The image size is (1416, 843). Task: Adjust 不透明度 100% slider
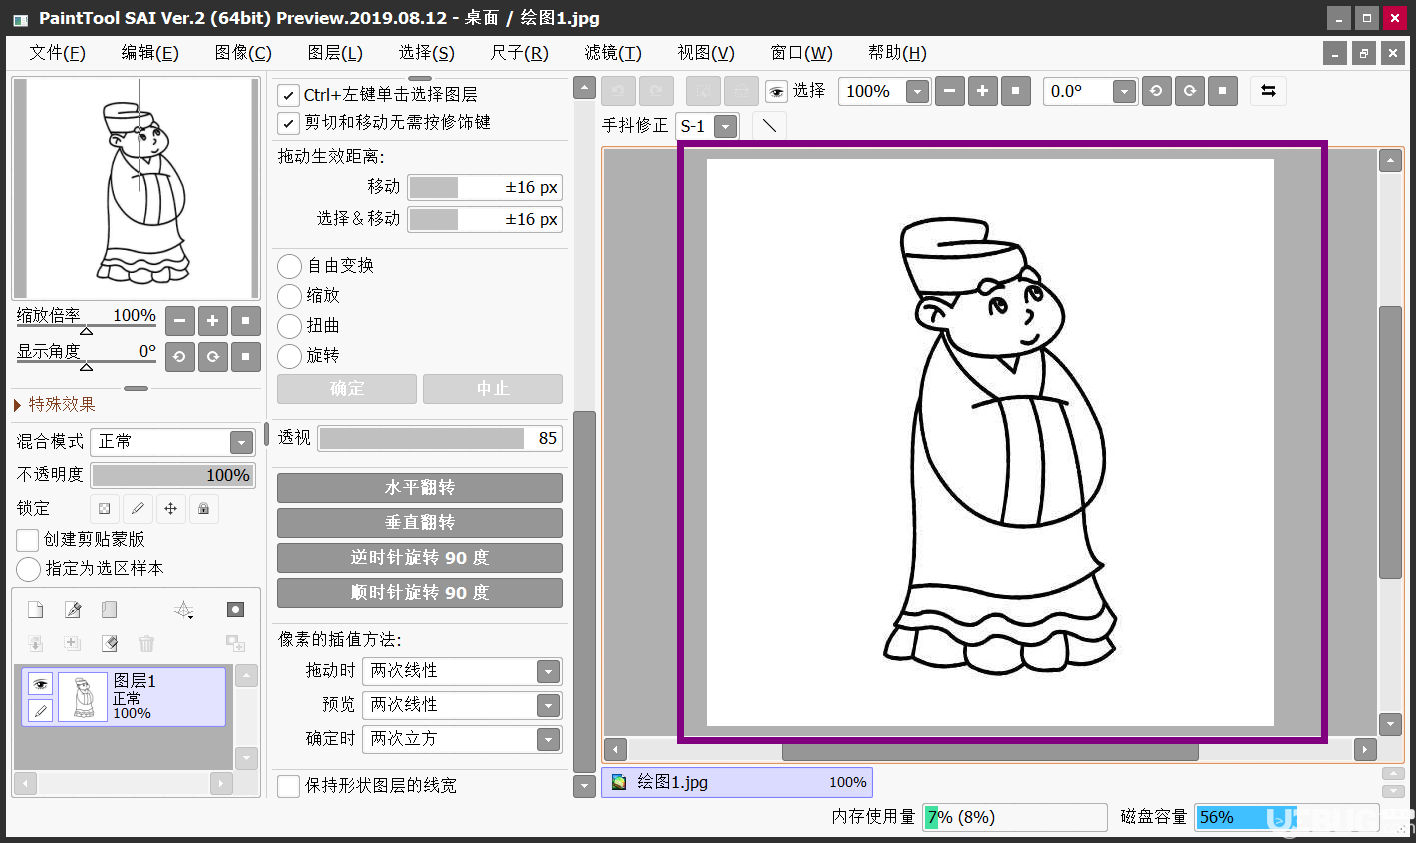[173, 475]
